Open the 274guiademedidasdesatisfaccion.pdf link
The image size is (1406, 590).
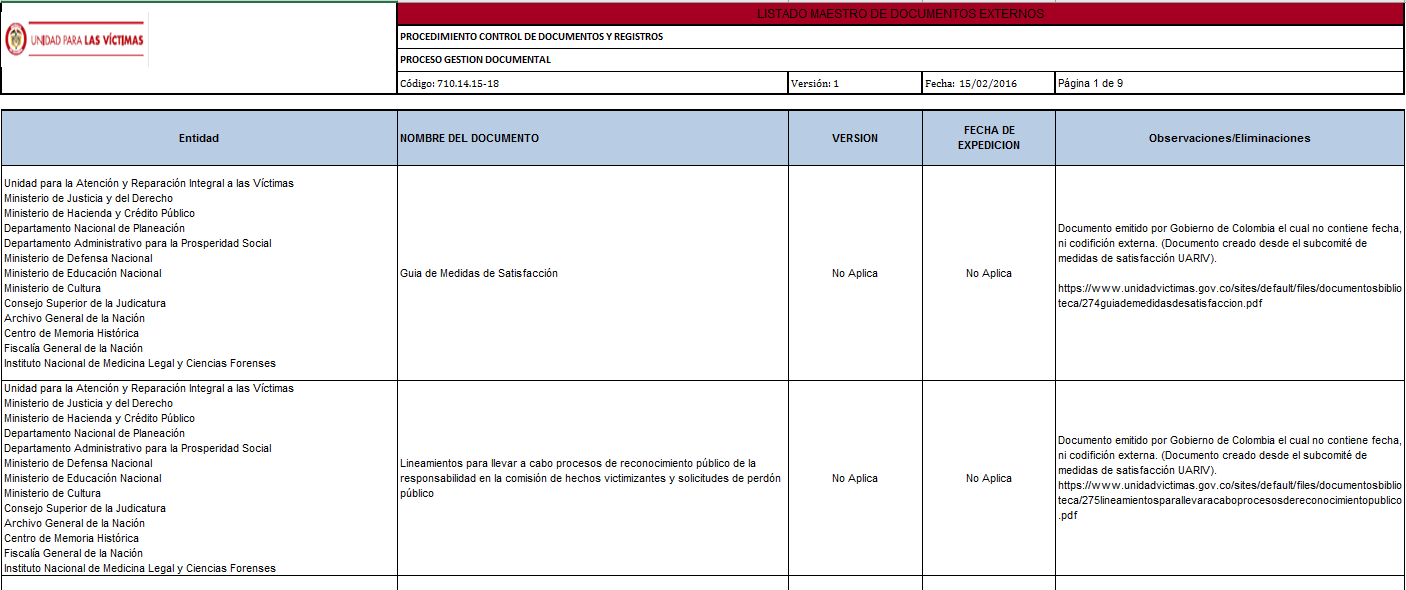click(1230, 296)
